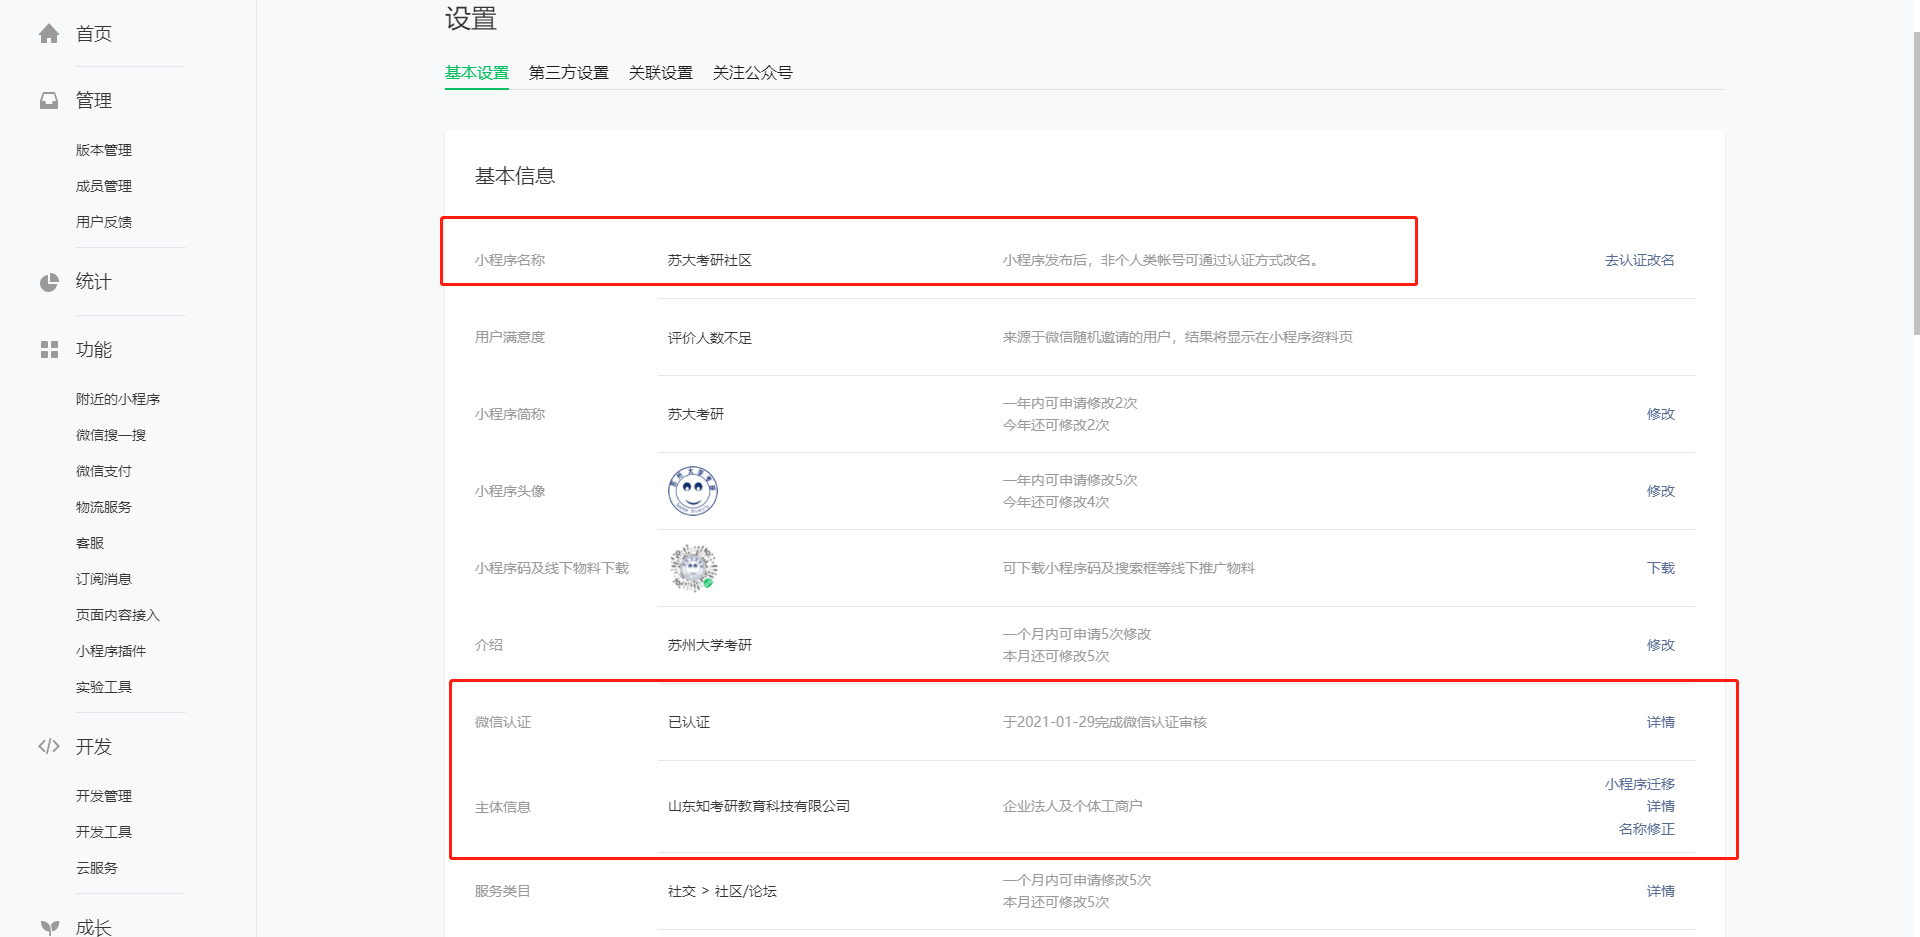Click the 社交 > 社区/论坛 category text

722,891
